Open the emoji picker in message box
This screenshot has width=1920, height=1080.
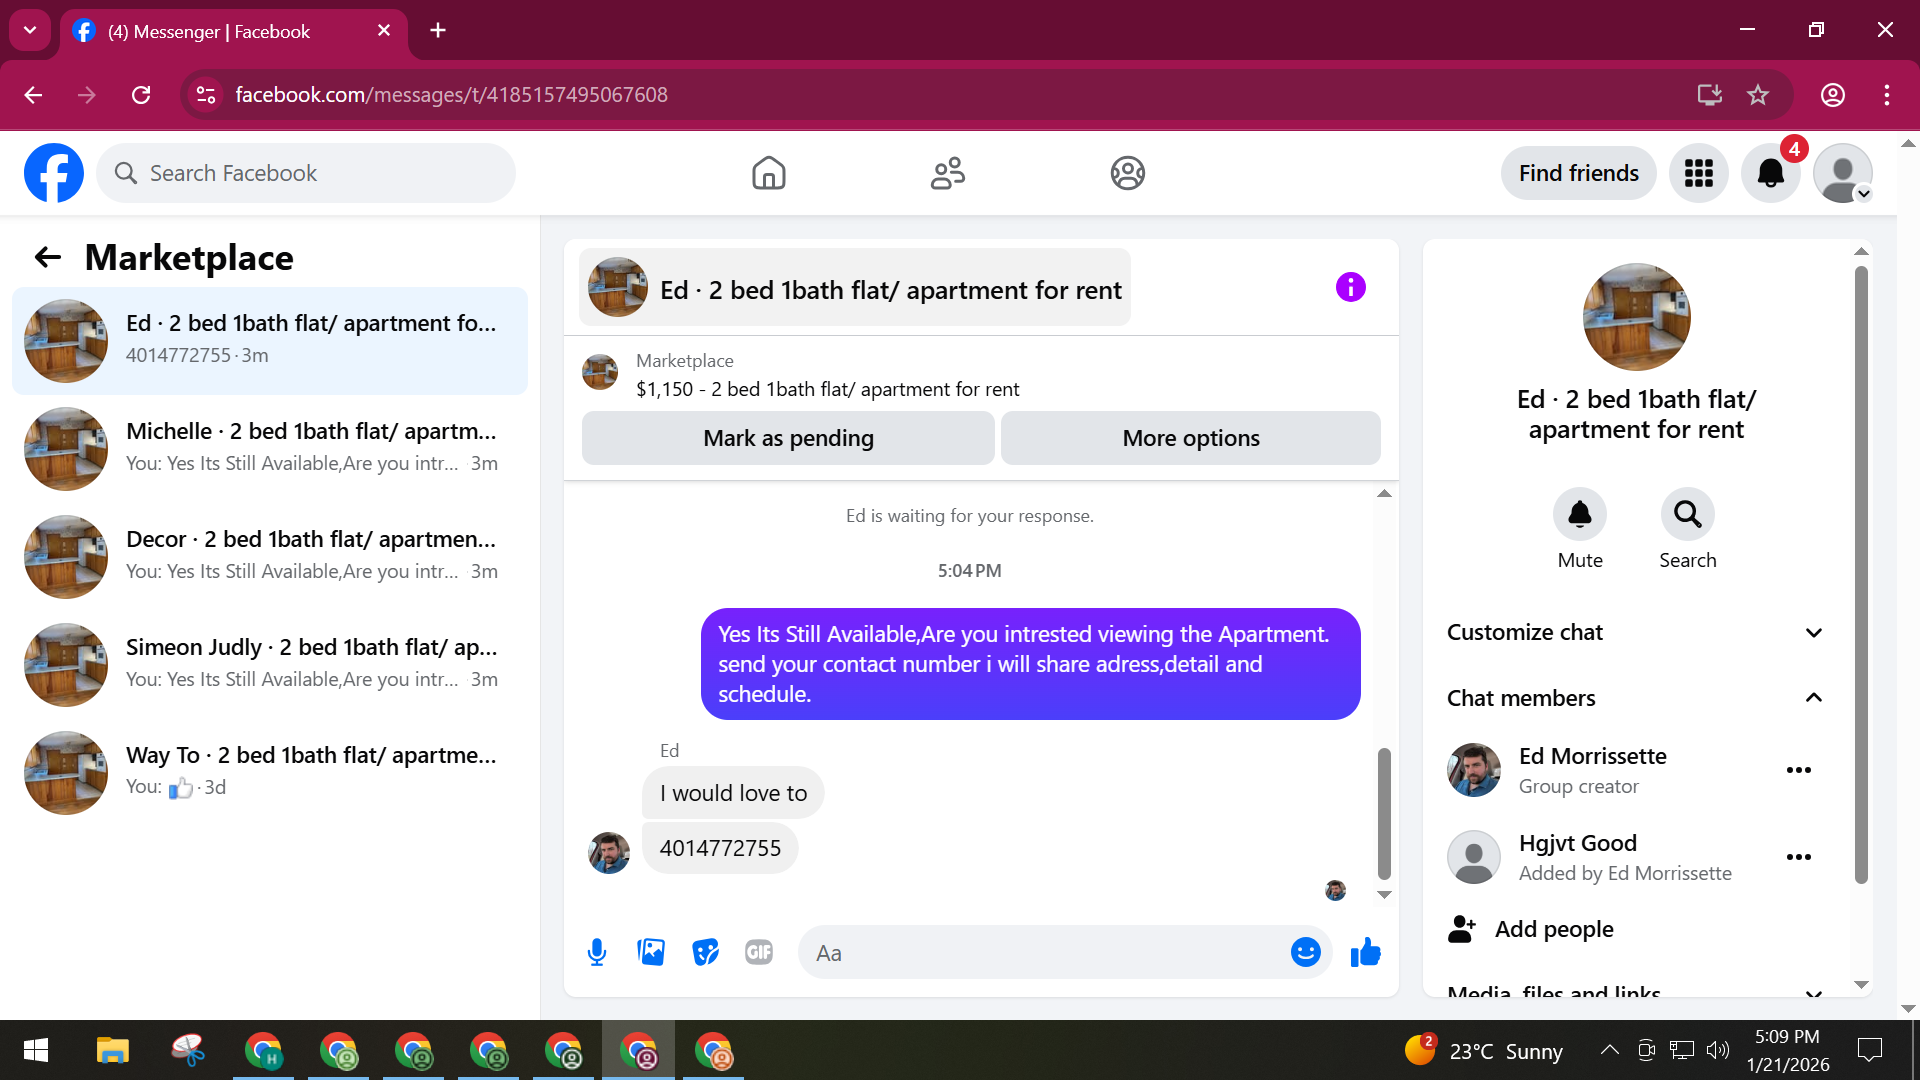click(x=1305, y=952)
